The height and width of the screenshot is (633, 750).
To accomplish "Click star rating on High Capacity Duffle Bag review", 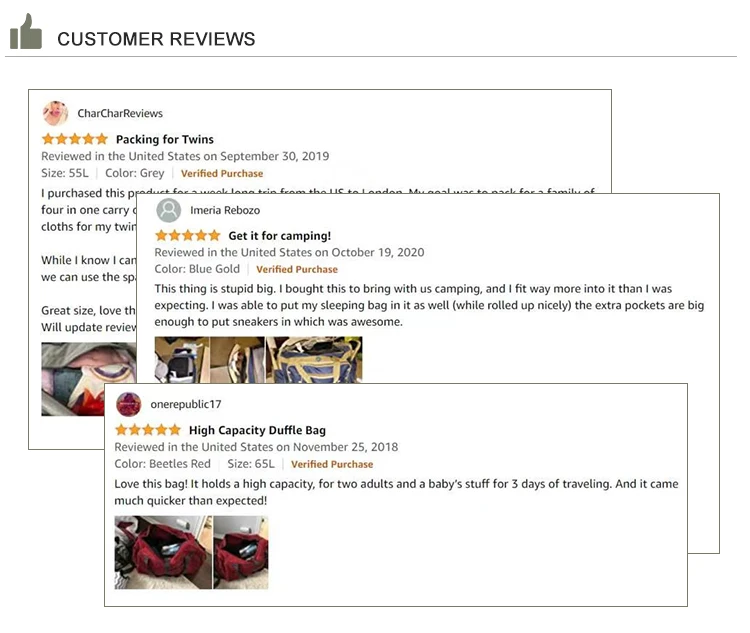I will (x=147, y=430).
